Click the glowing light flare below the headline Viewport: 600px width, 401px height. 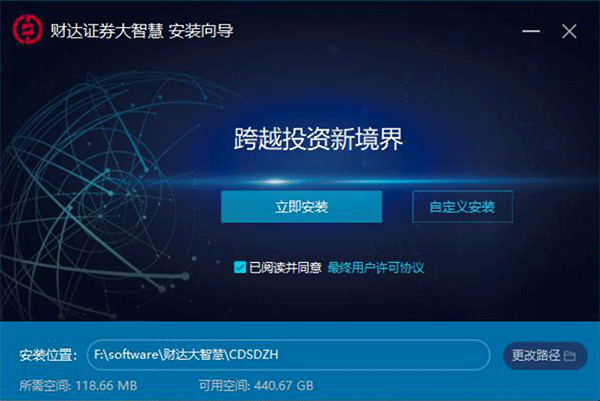click(275, 181)
